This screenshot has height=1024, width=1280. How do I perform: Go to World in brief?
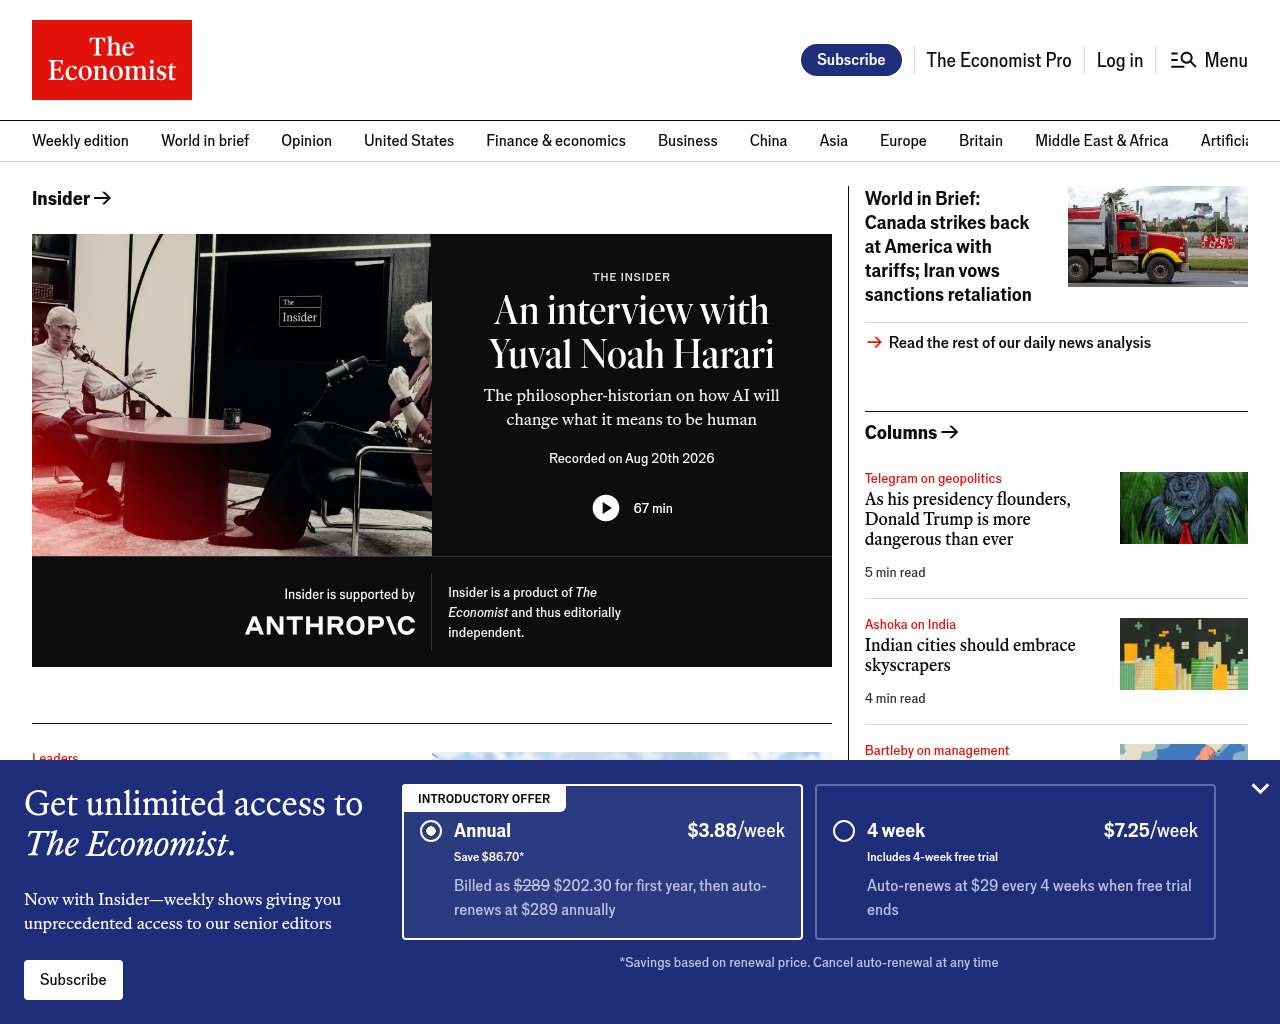(x=205, y=141)
